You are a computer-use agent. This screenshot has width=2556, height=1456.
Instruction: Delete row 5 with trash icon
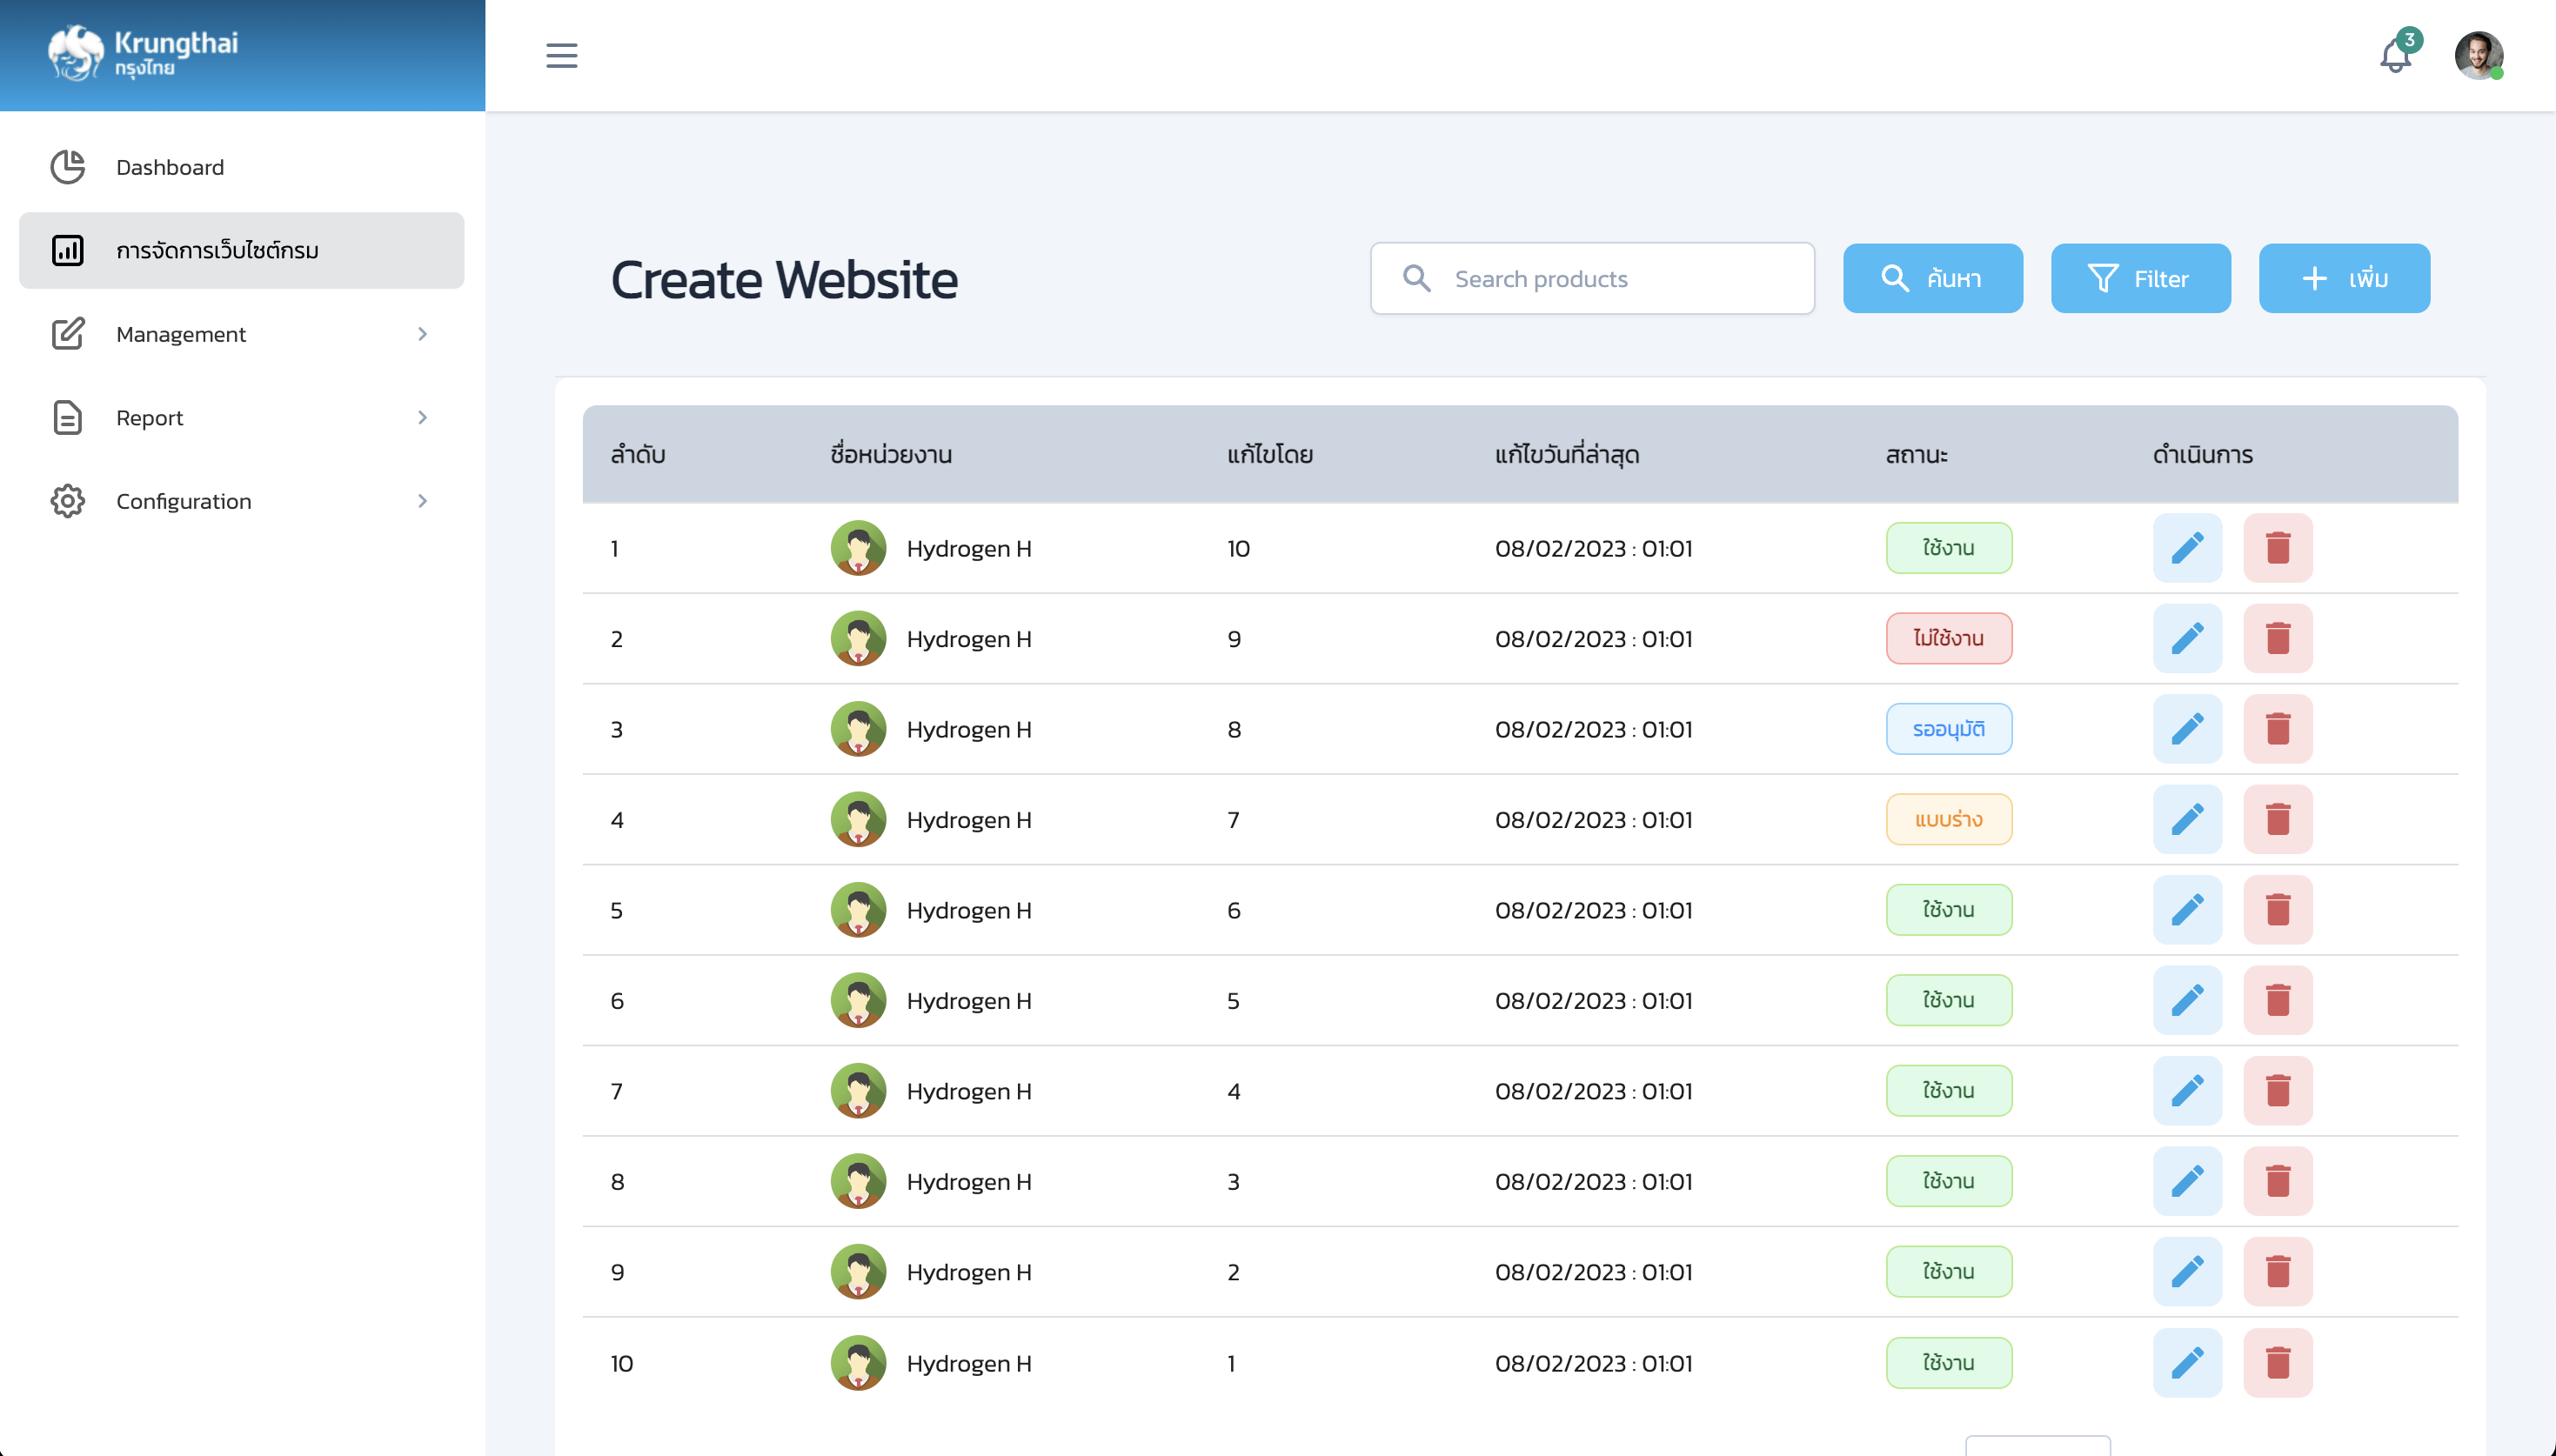(2277, 910)
